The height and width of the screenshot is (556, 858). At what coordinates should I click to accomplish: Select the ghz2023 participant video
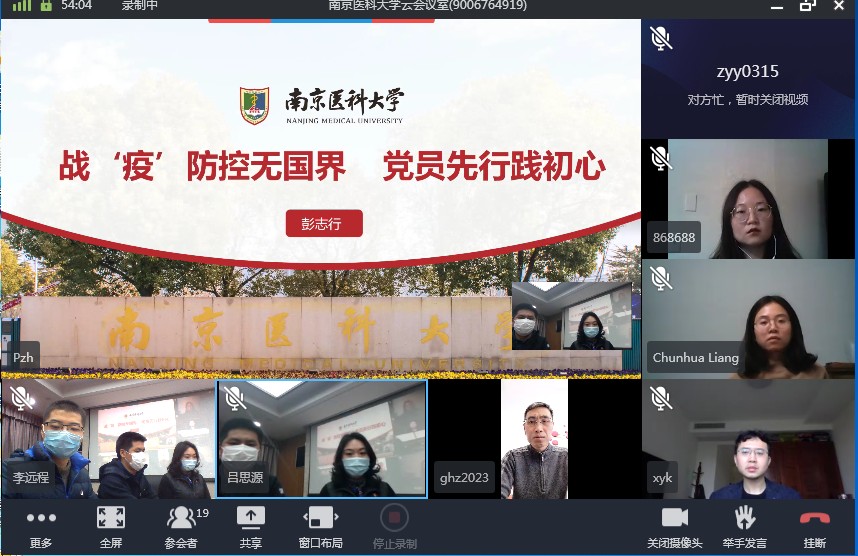pyautogui.click(x=535, y=439)
